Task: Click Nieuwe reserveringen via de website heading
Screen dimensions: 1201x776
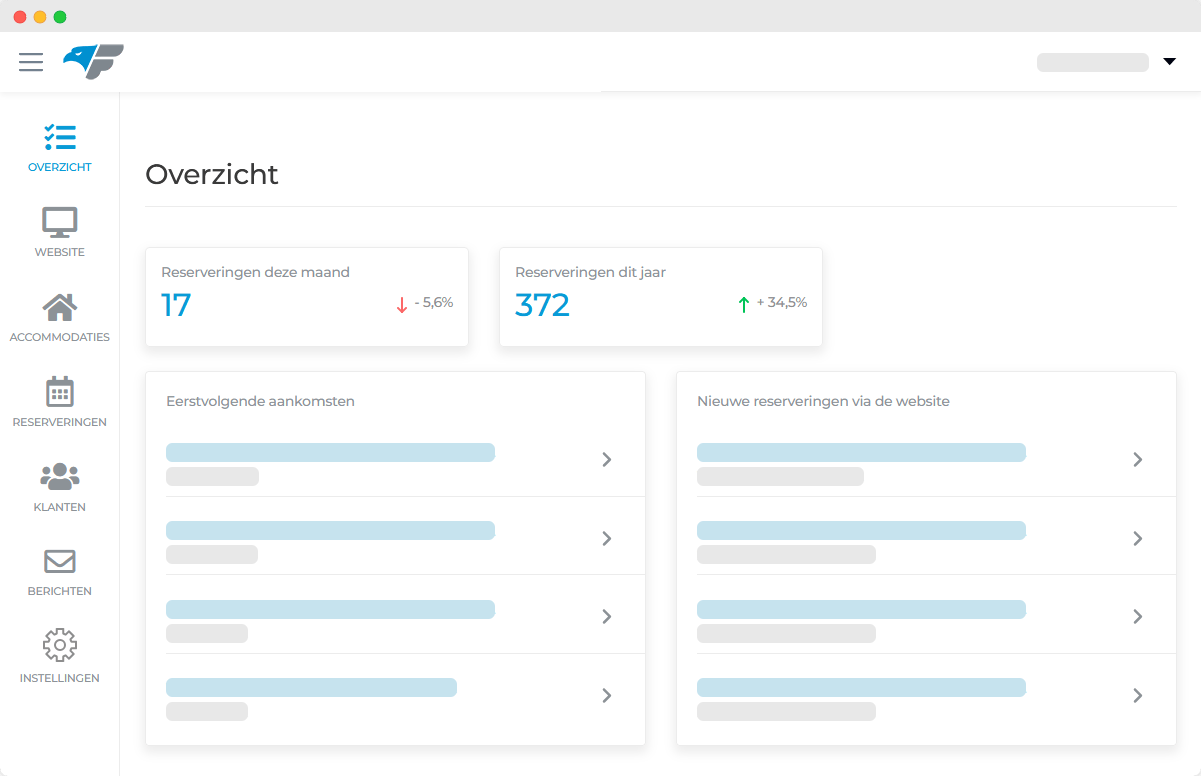Action: (823, 401)
